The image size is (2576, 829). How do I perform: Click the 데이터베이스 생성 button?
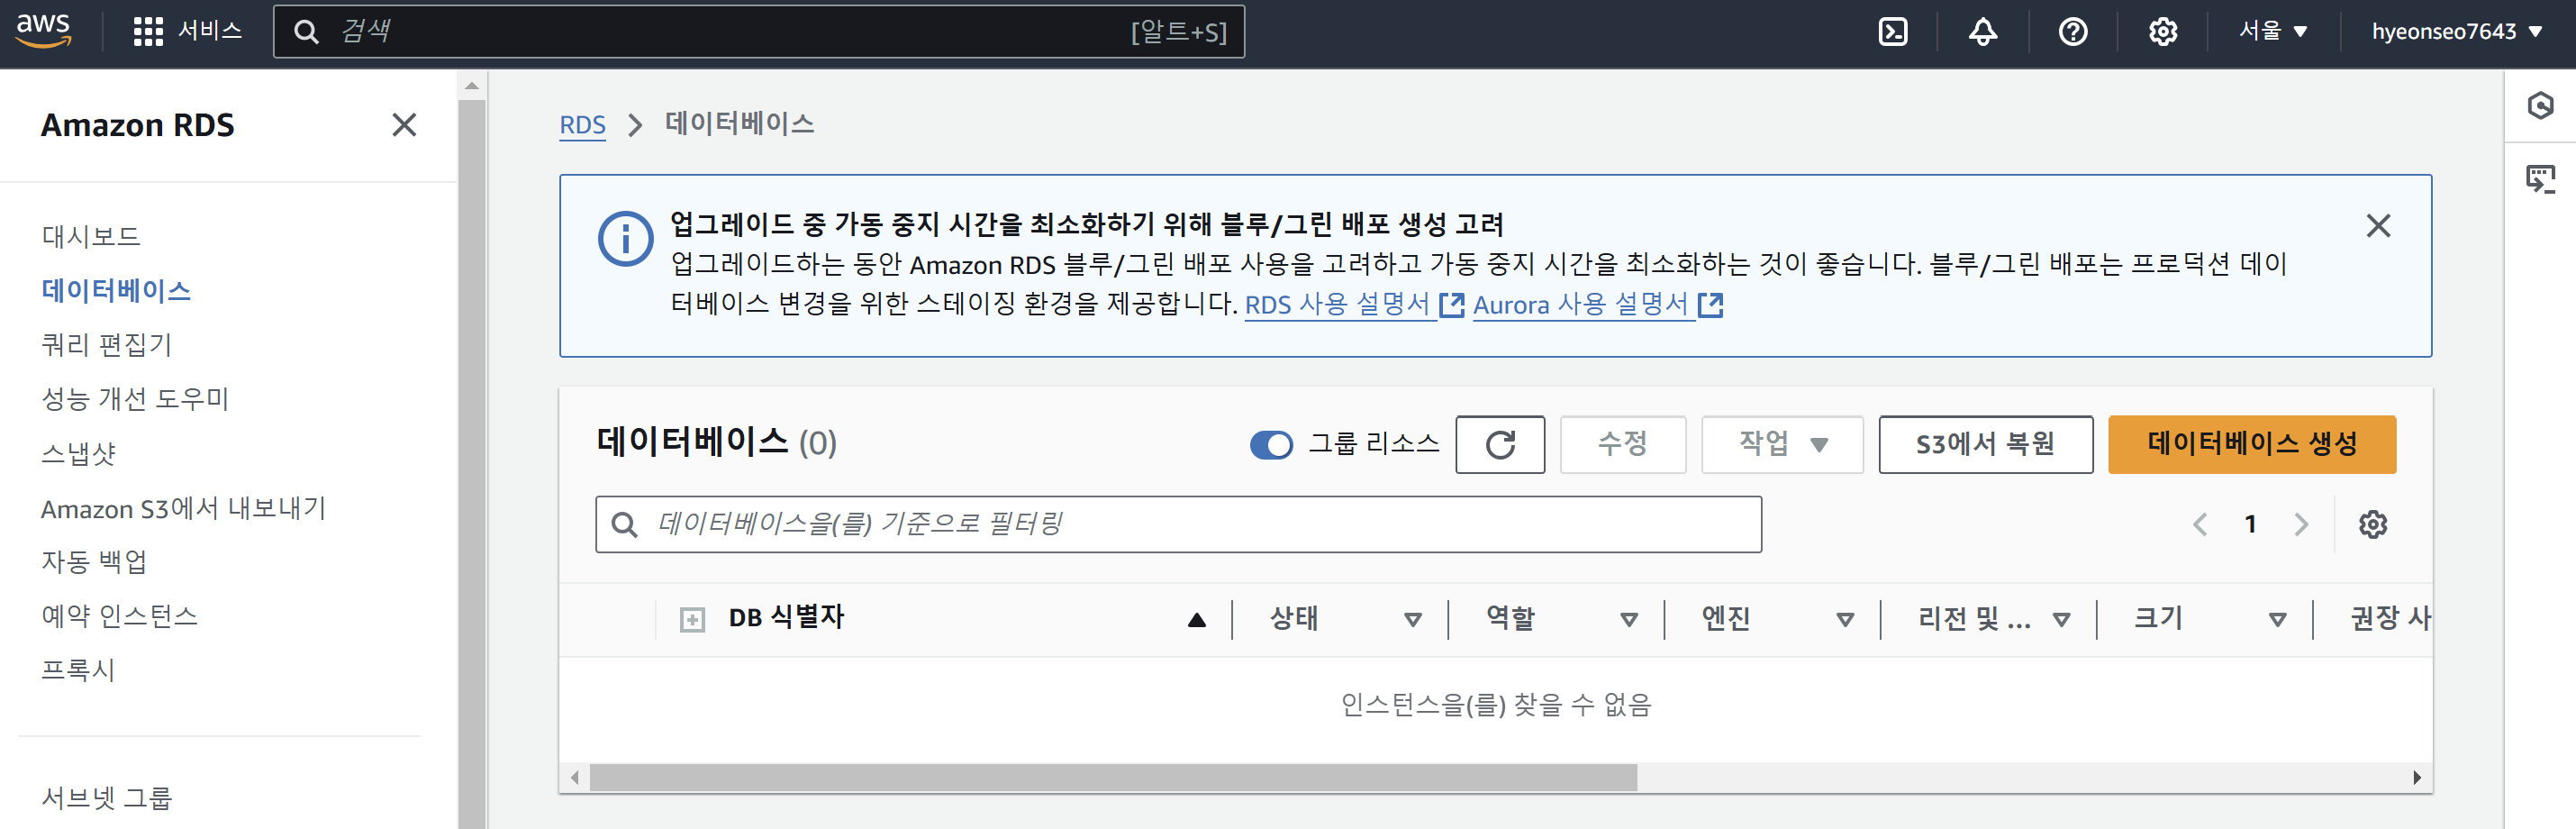(x=2252, y=445)
